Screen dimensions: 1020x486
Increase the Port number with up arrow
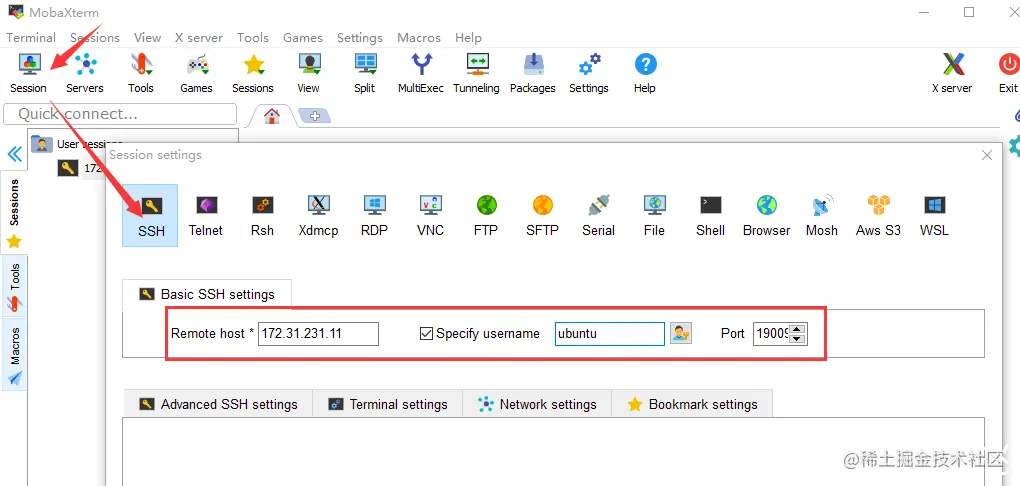(798, 329)
